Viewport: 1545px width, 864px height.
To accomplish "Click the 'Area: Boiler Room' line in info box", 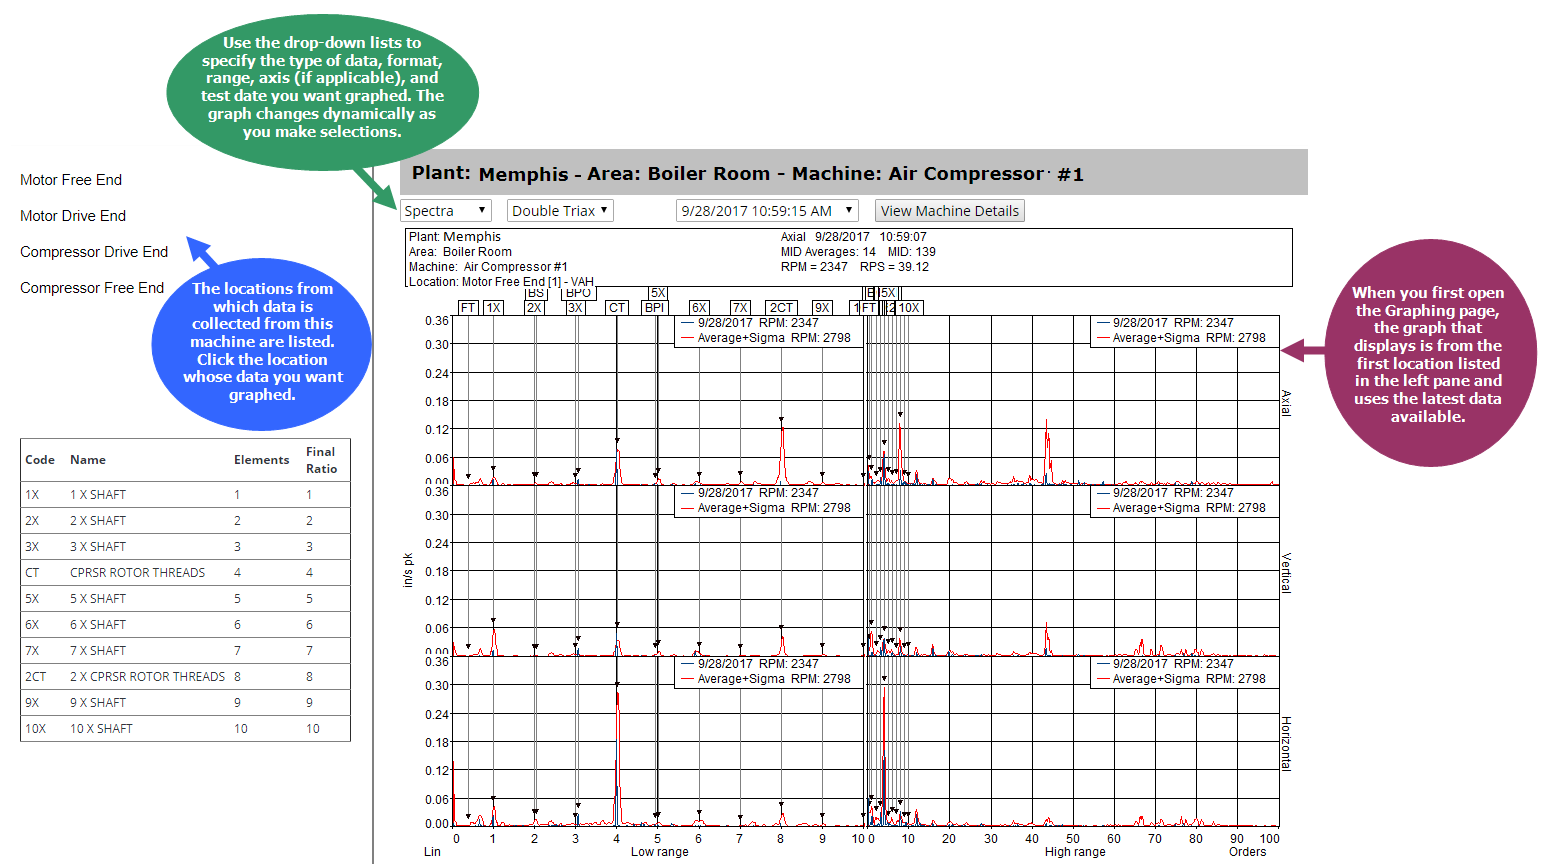I will click(x=460, y=252).
